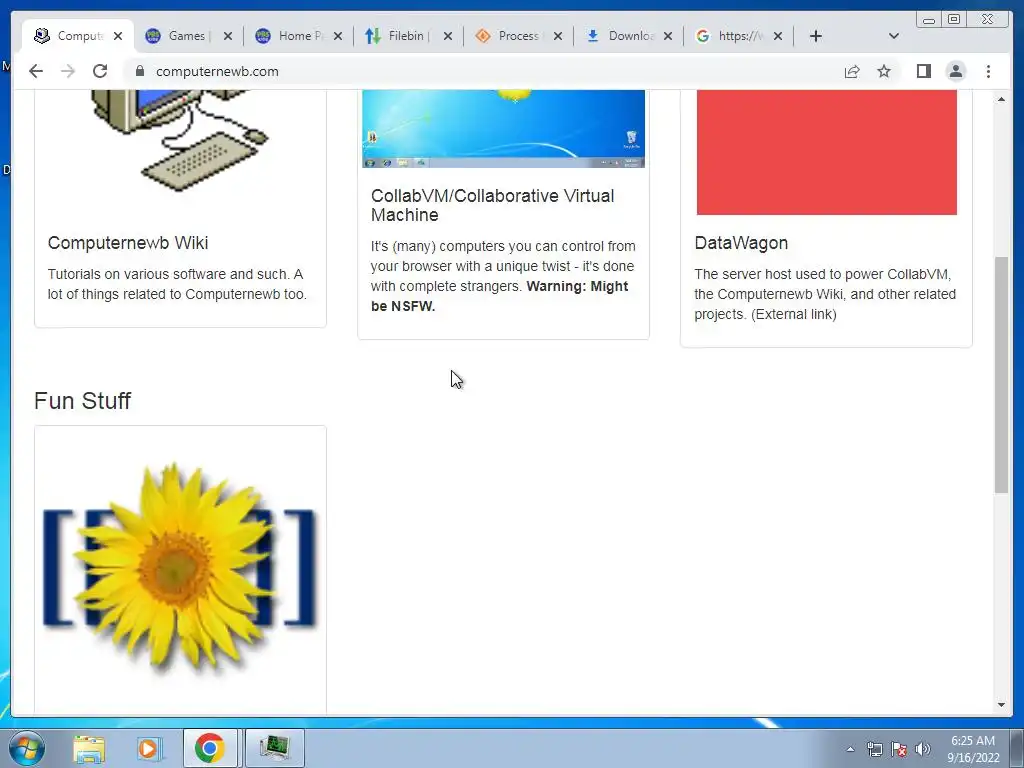Click the page scrollbar thumb
Image resolution: width=1024 pixels, height=768 pixels.
click(x=1001, y=375)
